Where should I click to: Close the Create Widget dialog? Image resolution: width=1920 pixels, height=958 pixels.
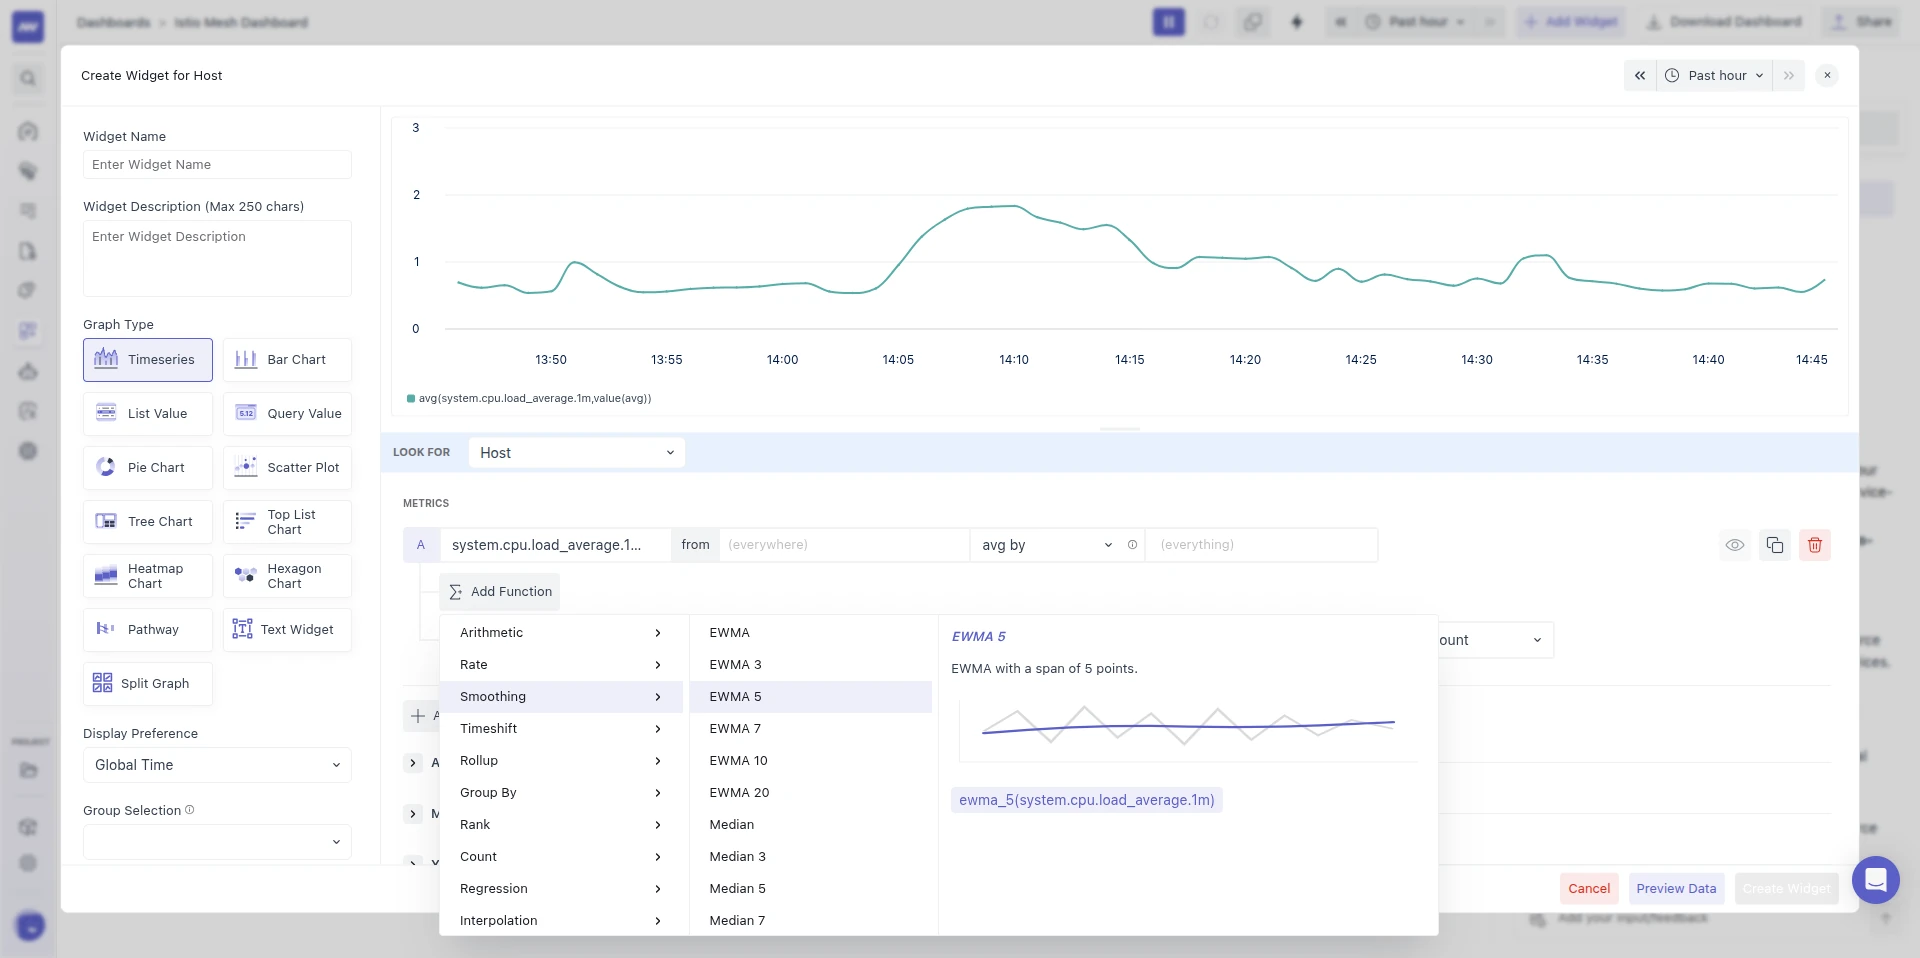point(1827,75)
